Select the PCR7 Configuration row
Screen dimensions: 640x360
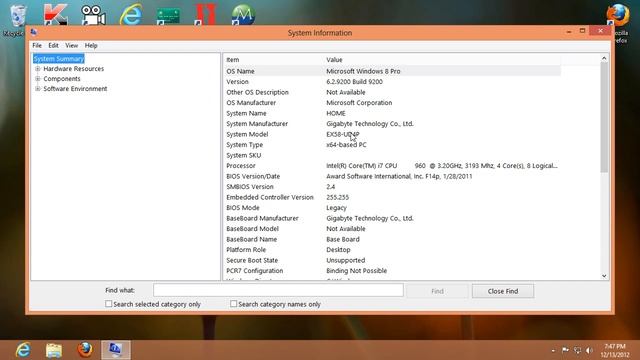click(392, 271)
